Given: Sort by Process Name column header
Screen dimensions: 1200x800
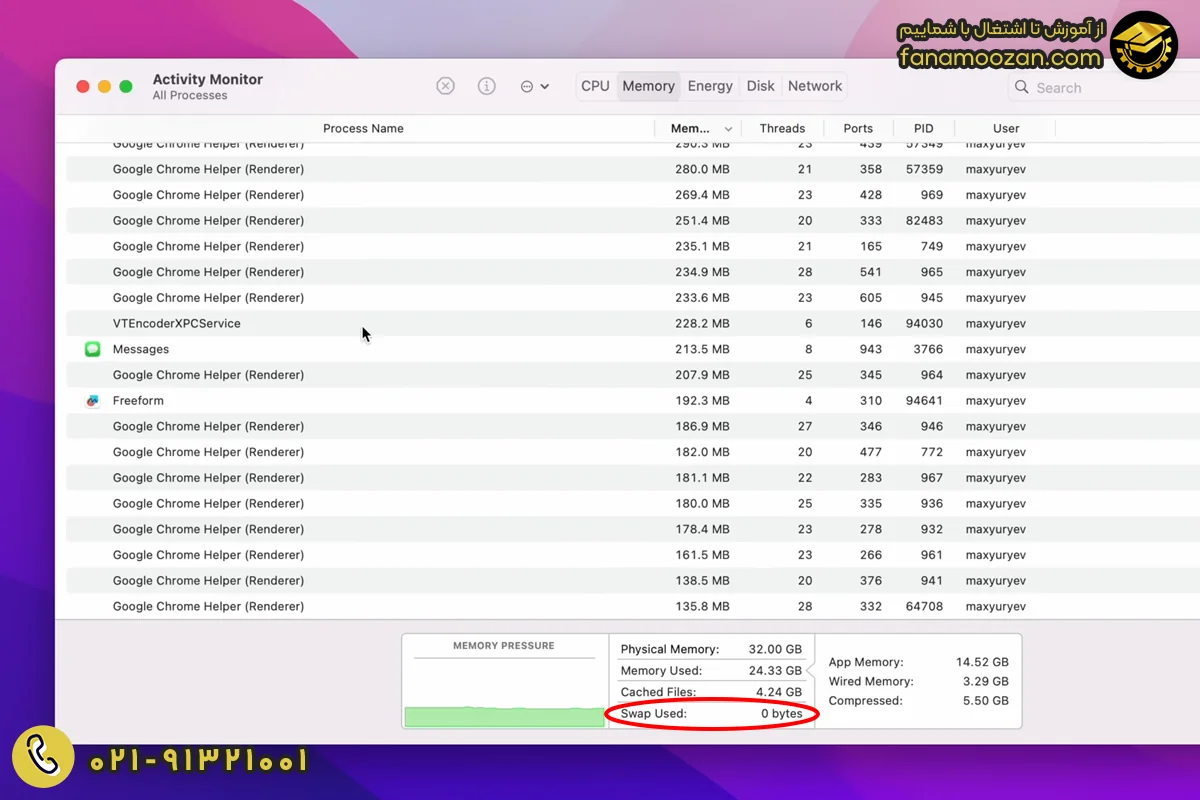Looking at the screenshot, I should pos(363,128).
